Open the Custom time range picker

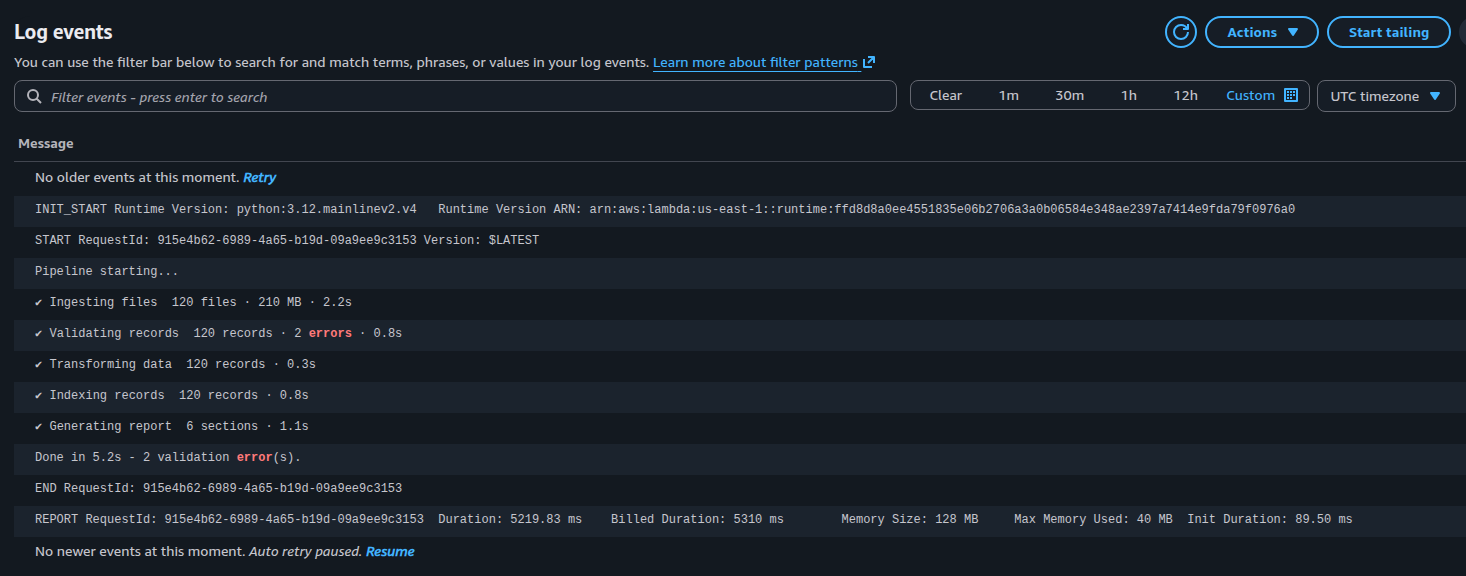click(1250, 96)
